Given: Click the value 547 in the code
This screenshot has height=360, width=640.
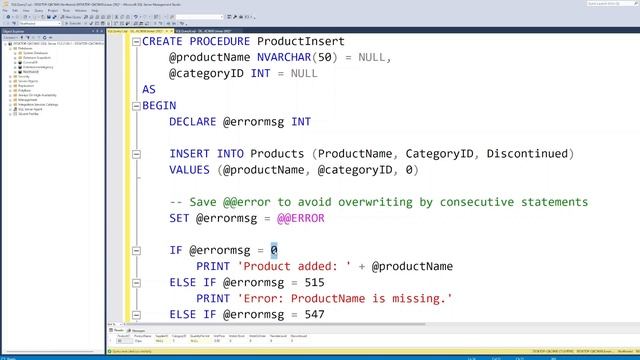Looking at the screenshot, I should click(315, 315).
